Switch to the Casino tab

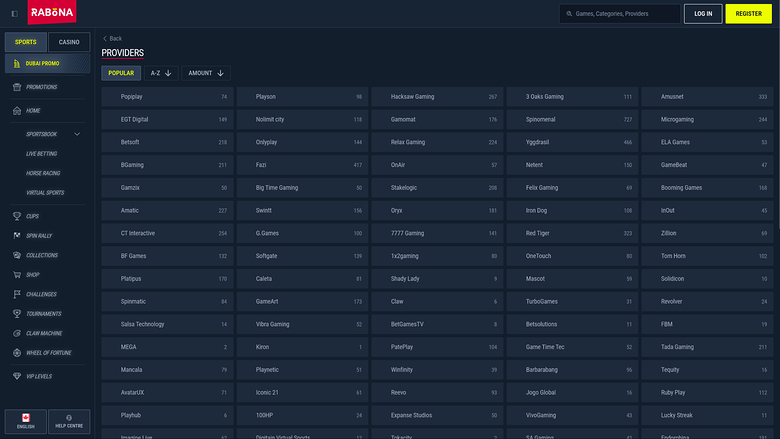(69, 42)
